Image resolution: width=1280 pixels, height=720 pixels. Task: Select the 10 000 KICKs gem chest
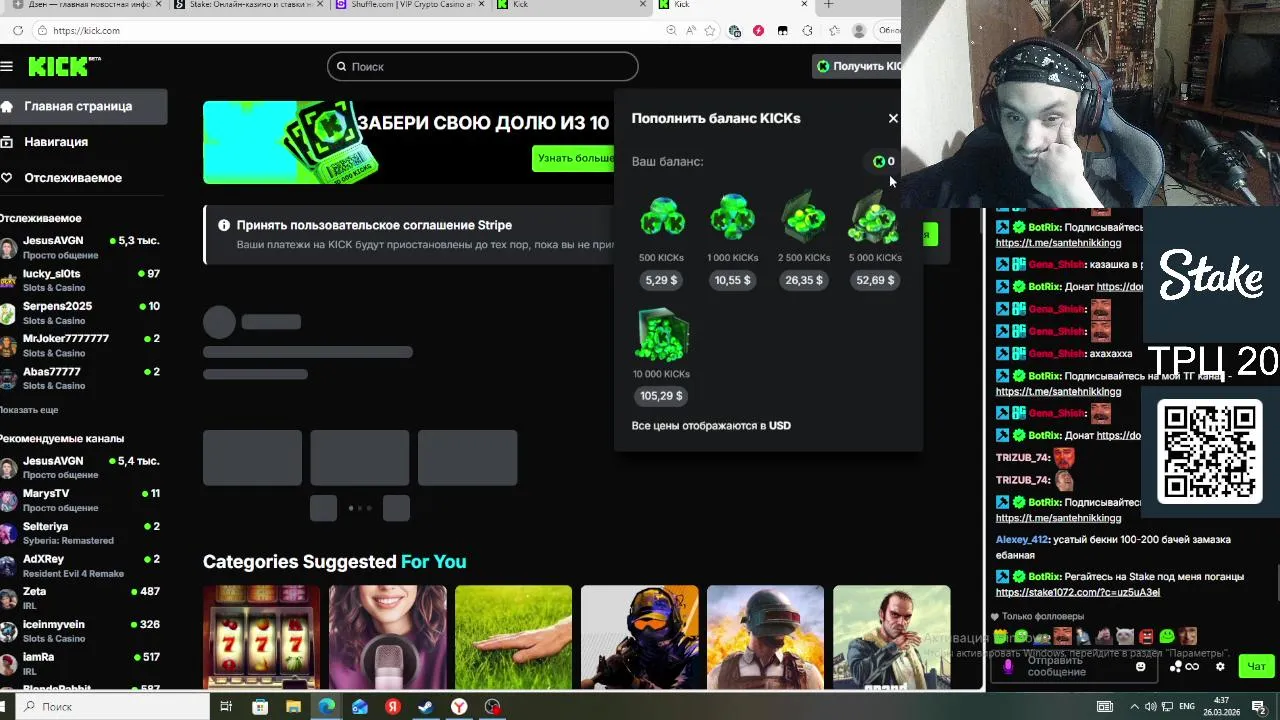point(661,334)
